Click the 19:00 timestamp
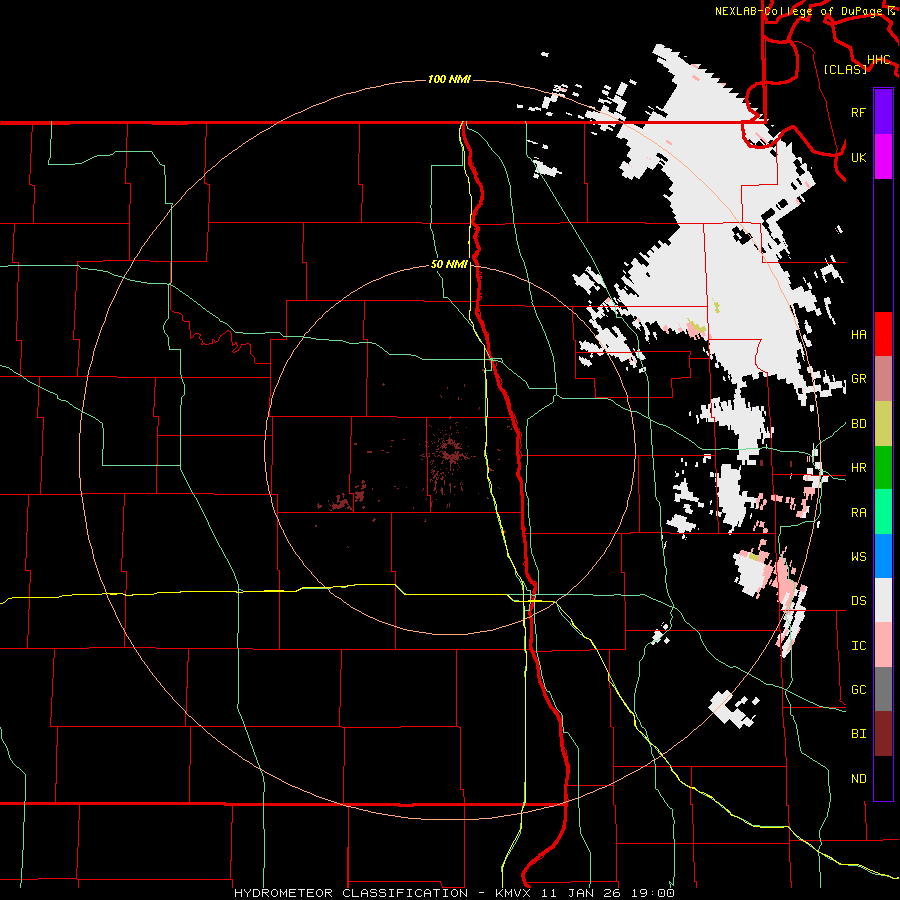 pos(652,893)
